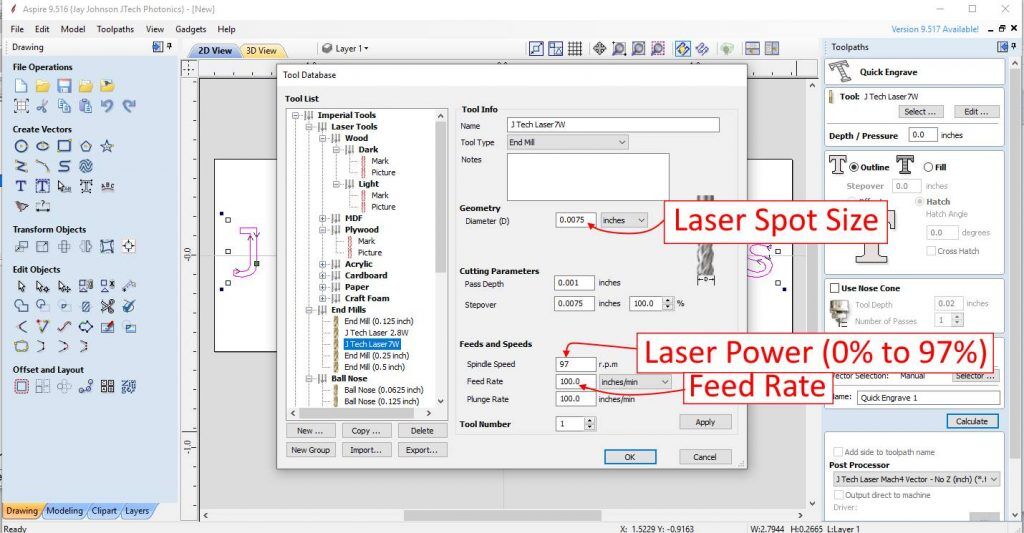Click the Tool List vertical scrollbar

click(x=443, y=250)
